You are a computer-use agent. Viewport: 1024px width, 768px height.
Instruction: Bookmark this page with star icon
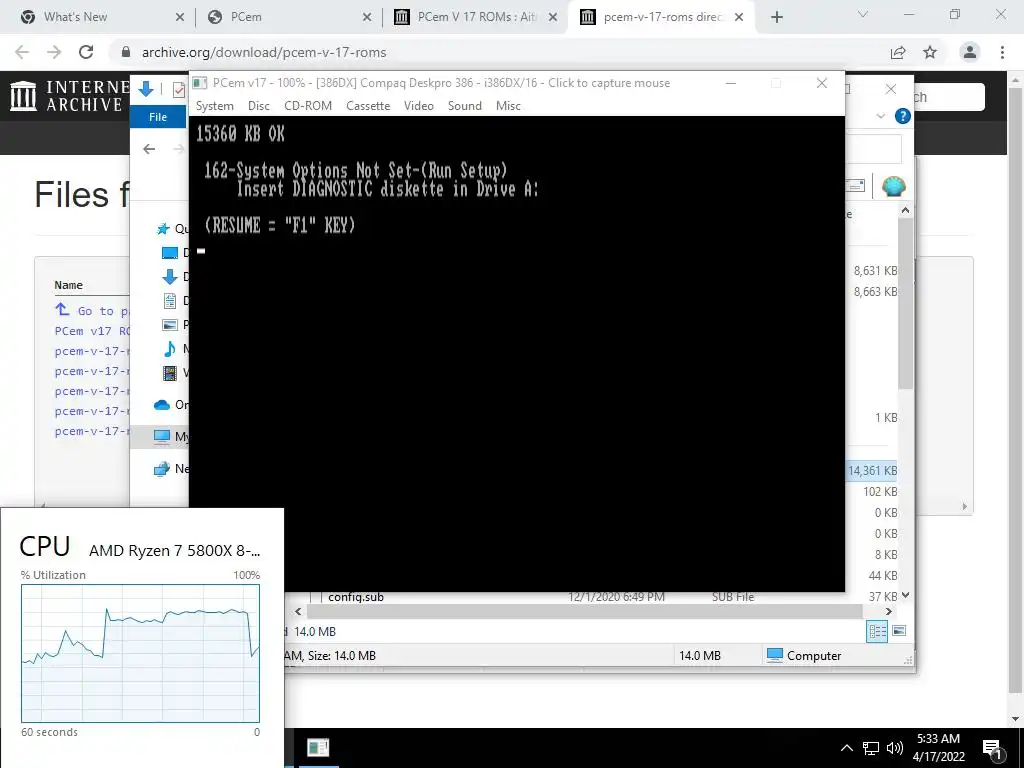point(930,52)
